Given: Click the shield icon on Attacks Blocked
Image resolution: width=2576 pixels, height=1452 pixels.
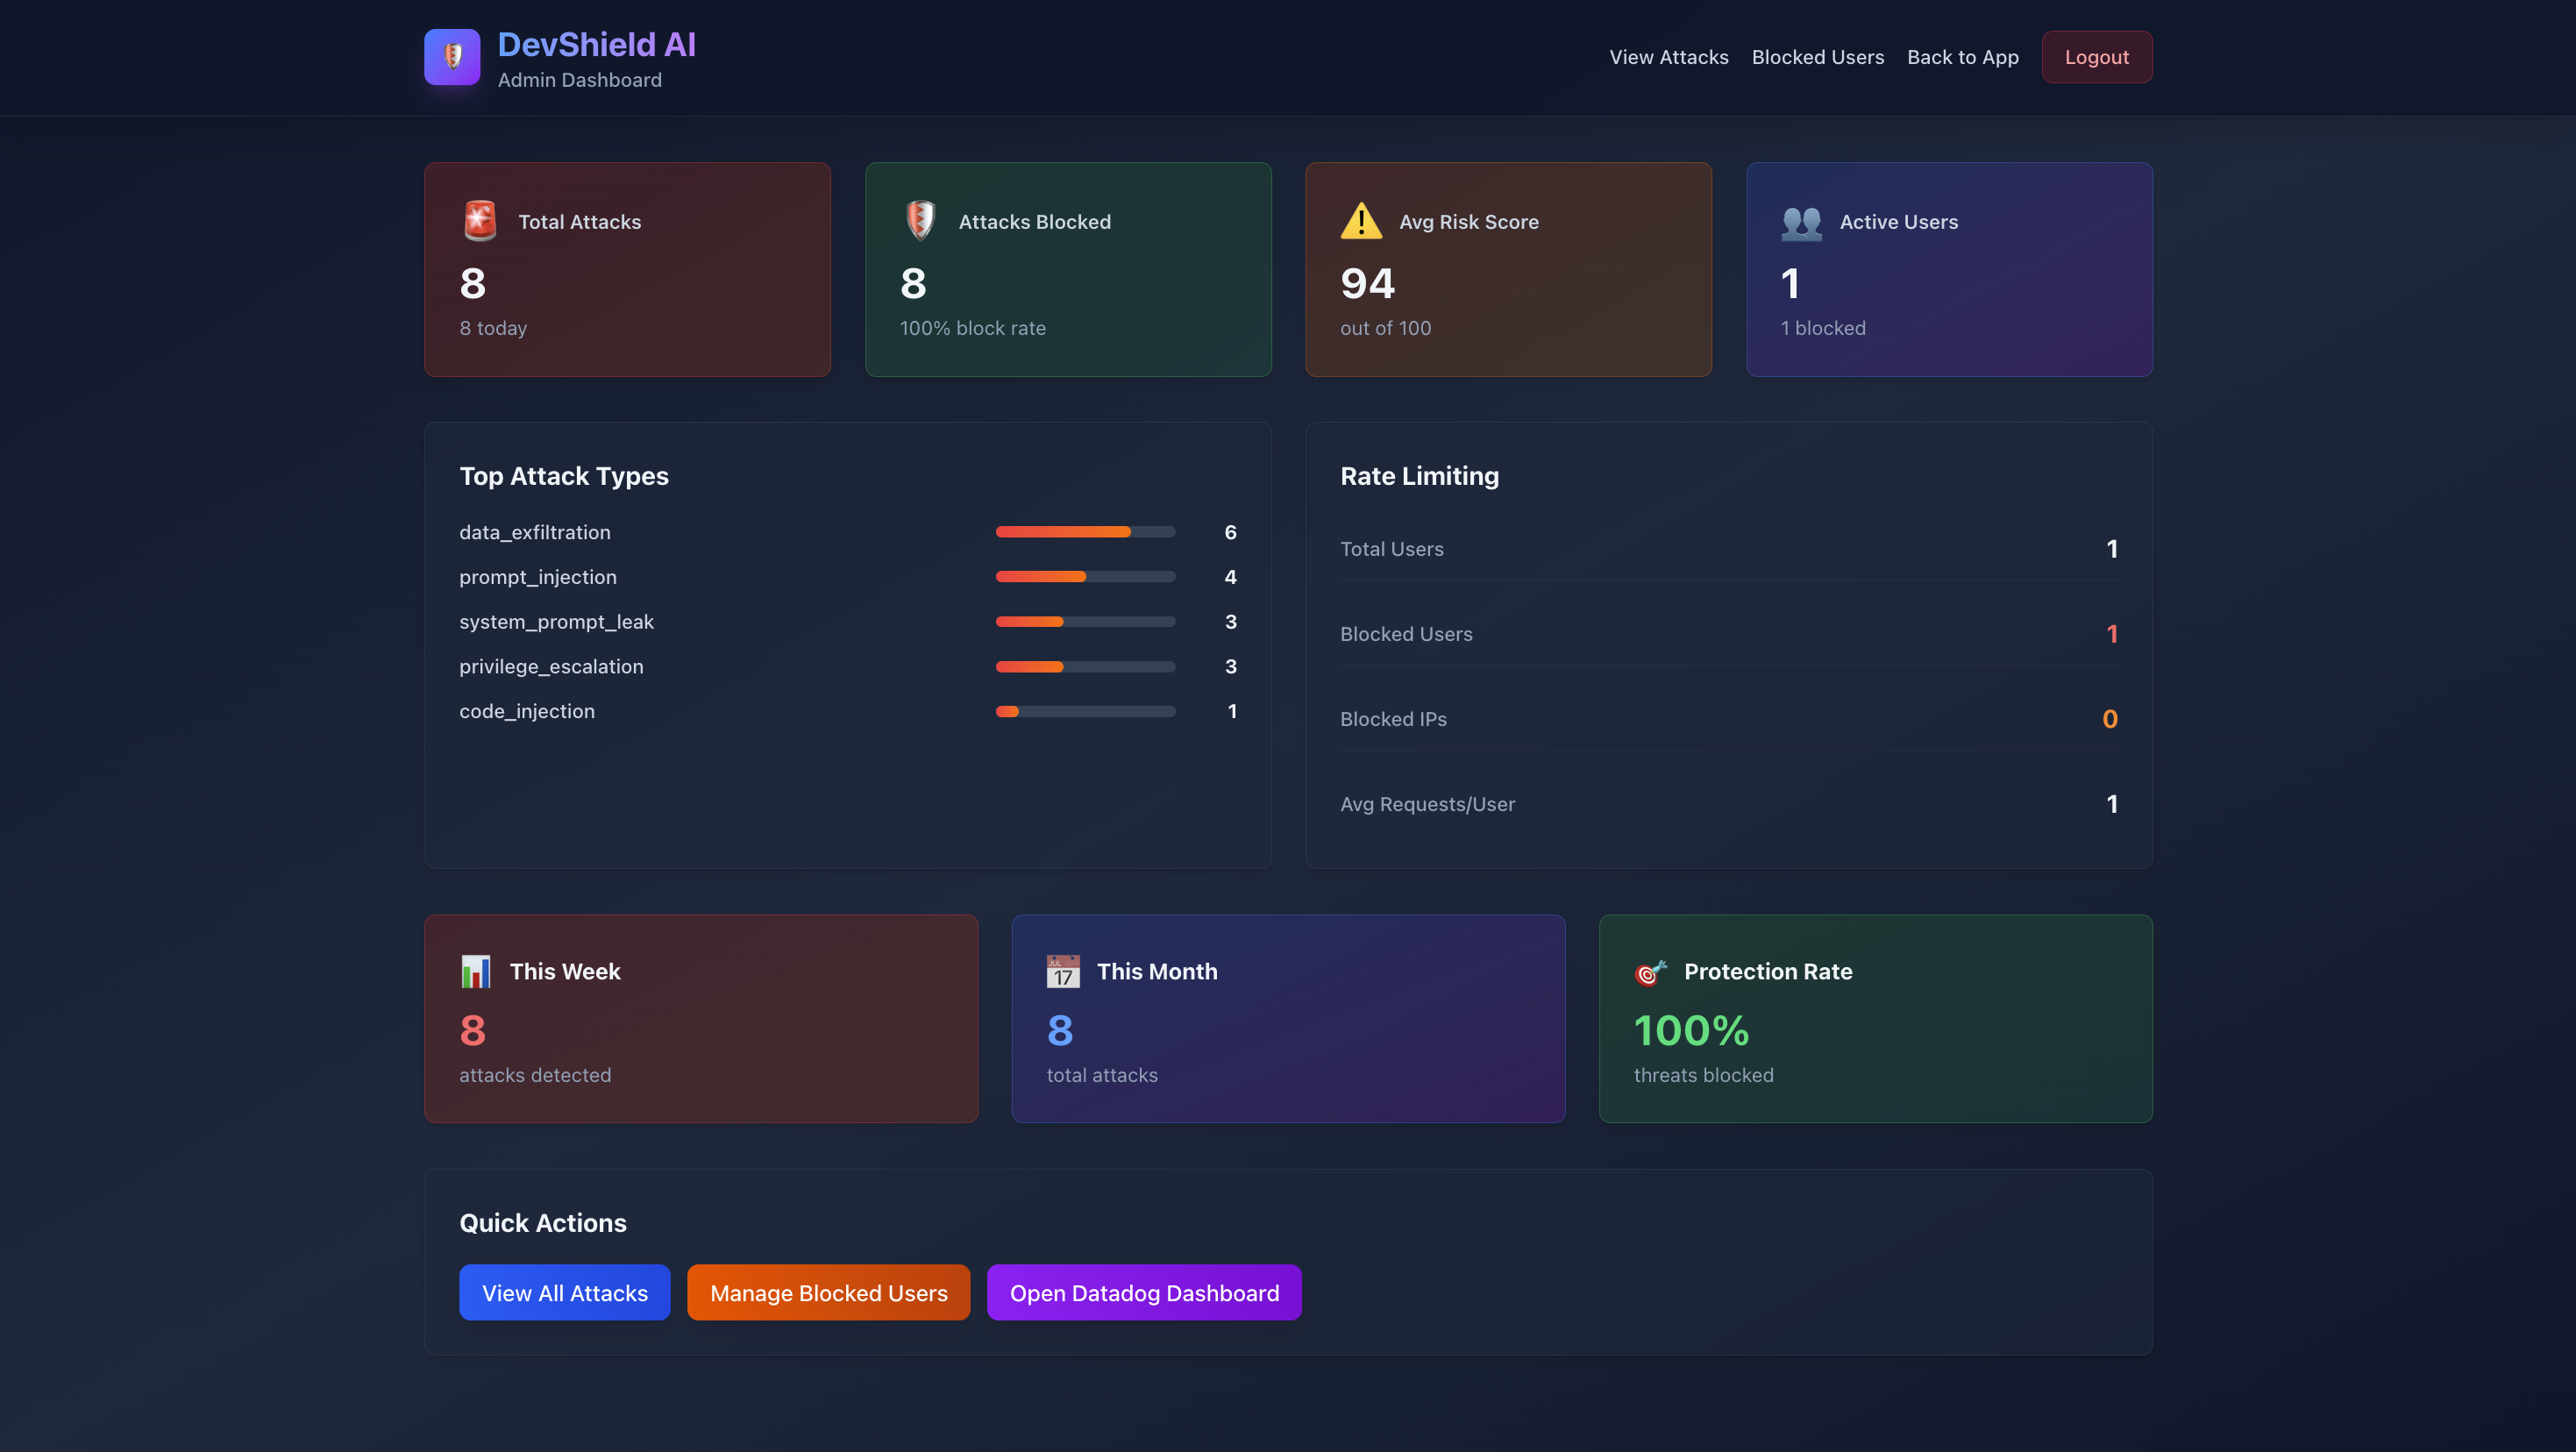Looking at the screenshot, I should point(920,221).
